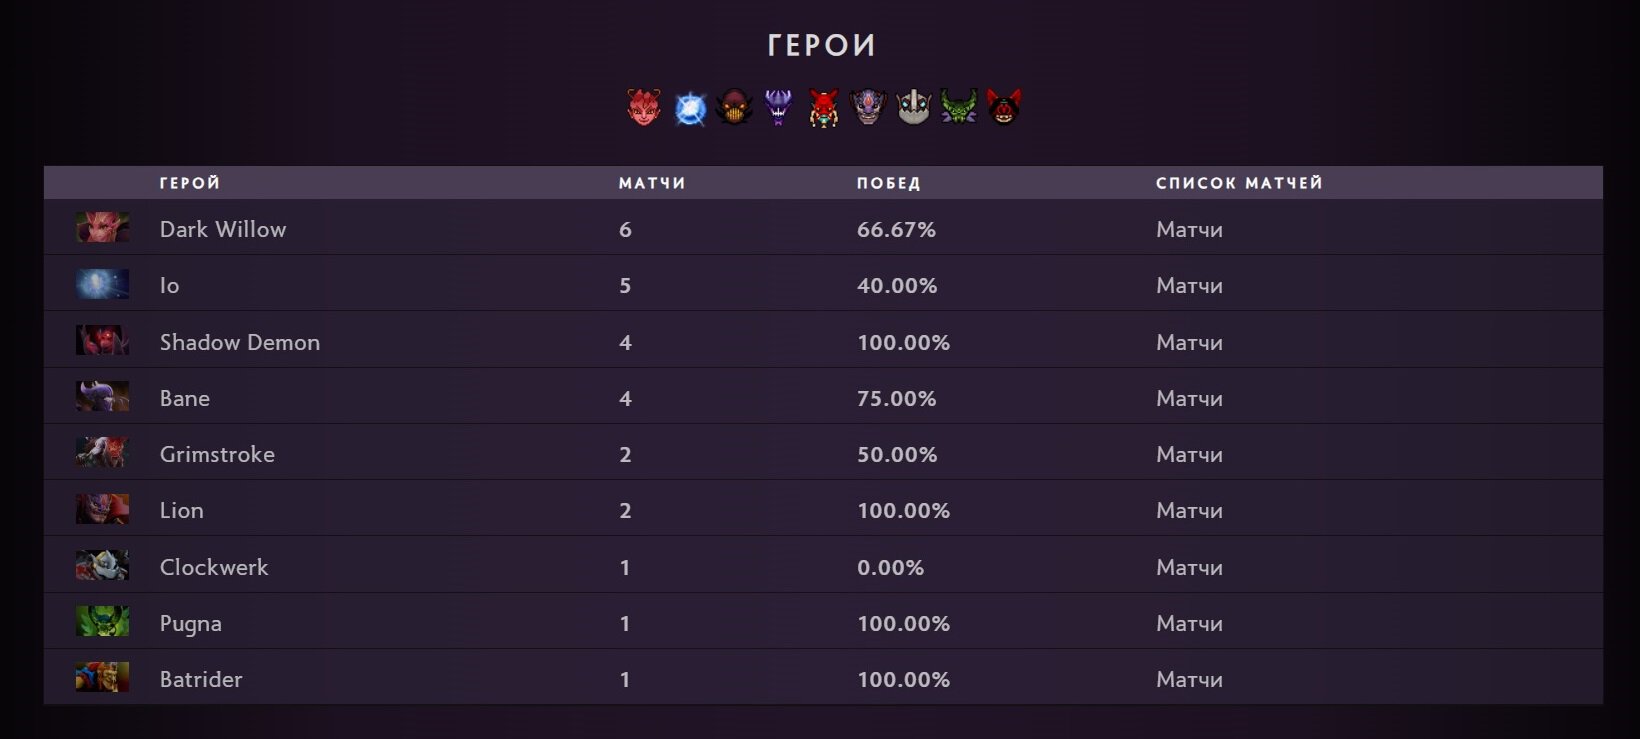
Task: Select the Lion icon in hero strip
Action: pyautogui.click(x=868, y=107)
